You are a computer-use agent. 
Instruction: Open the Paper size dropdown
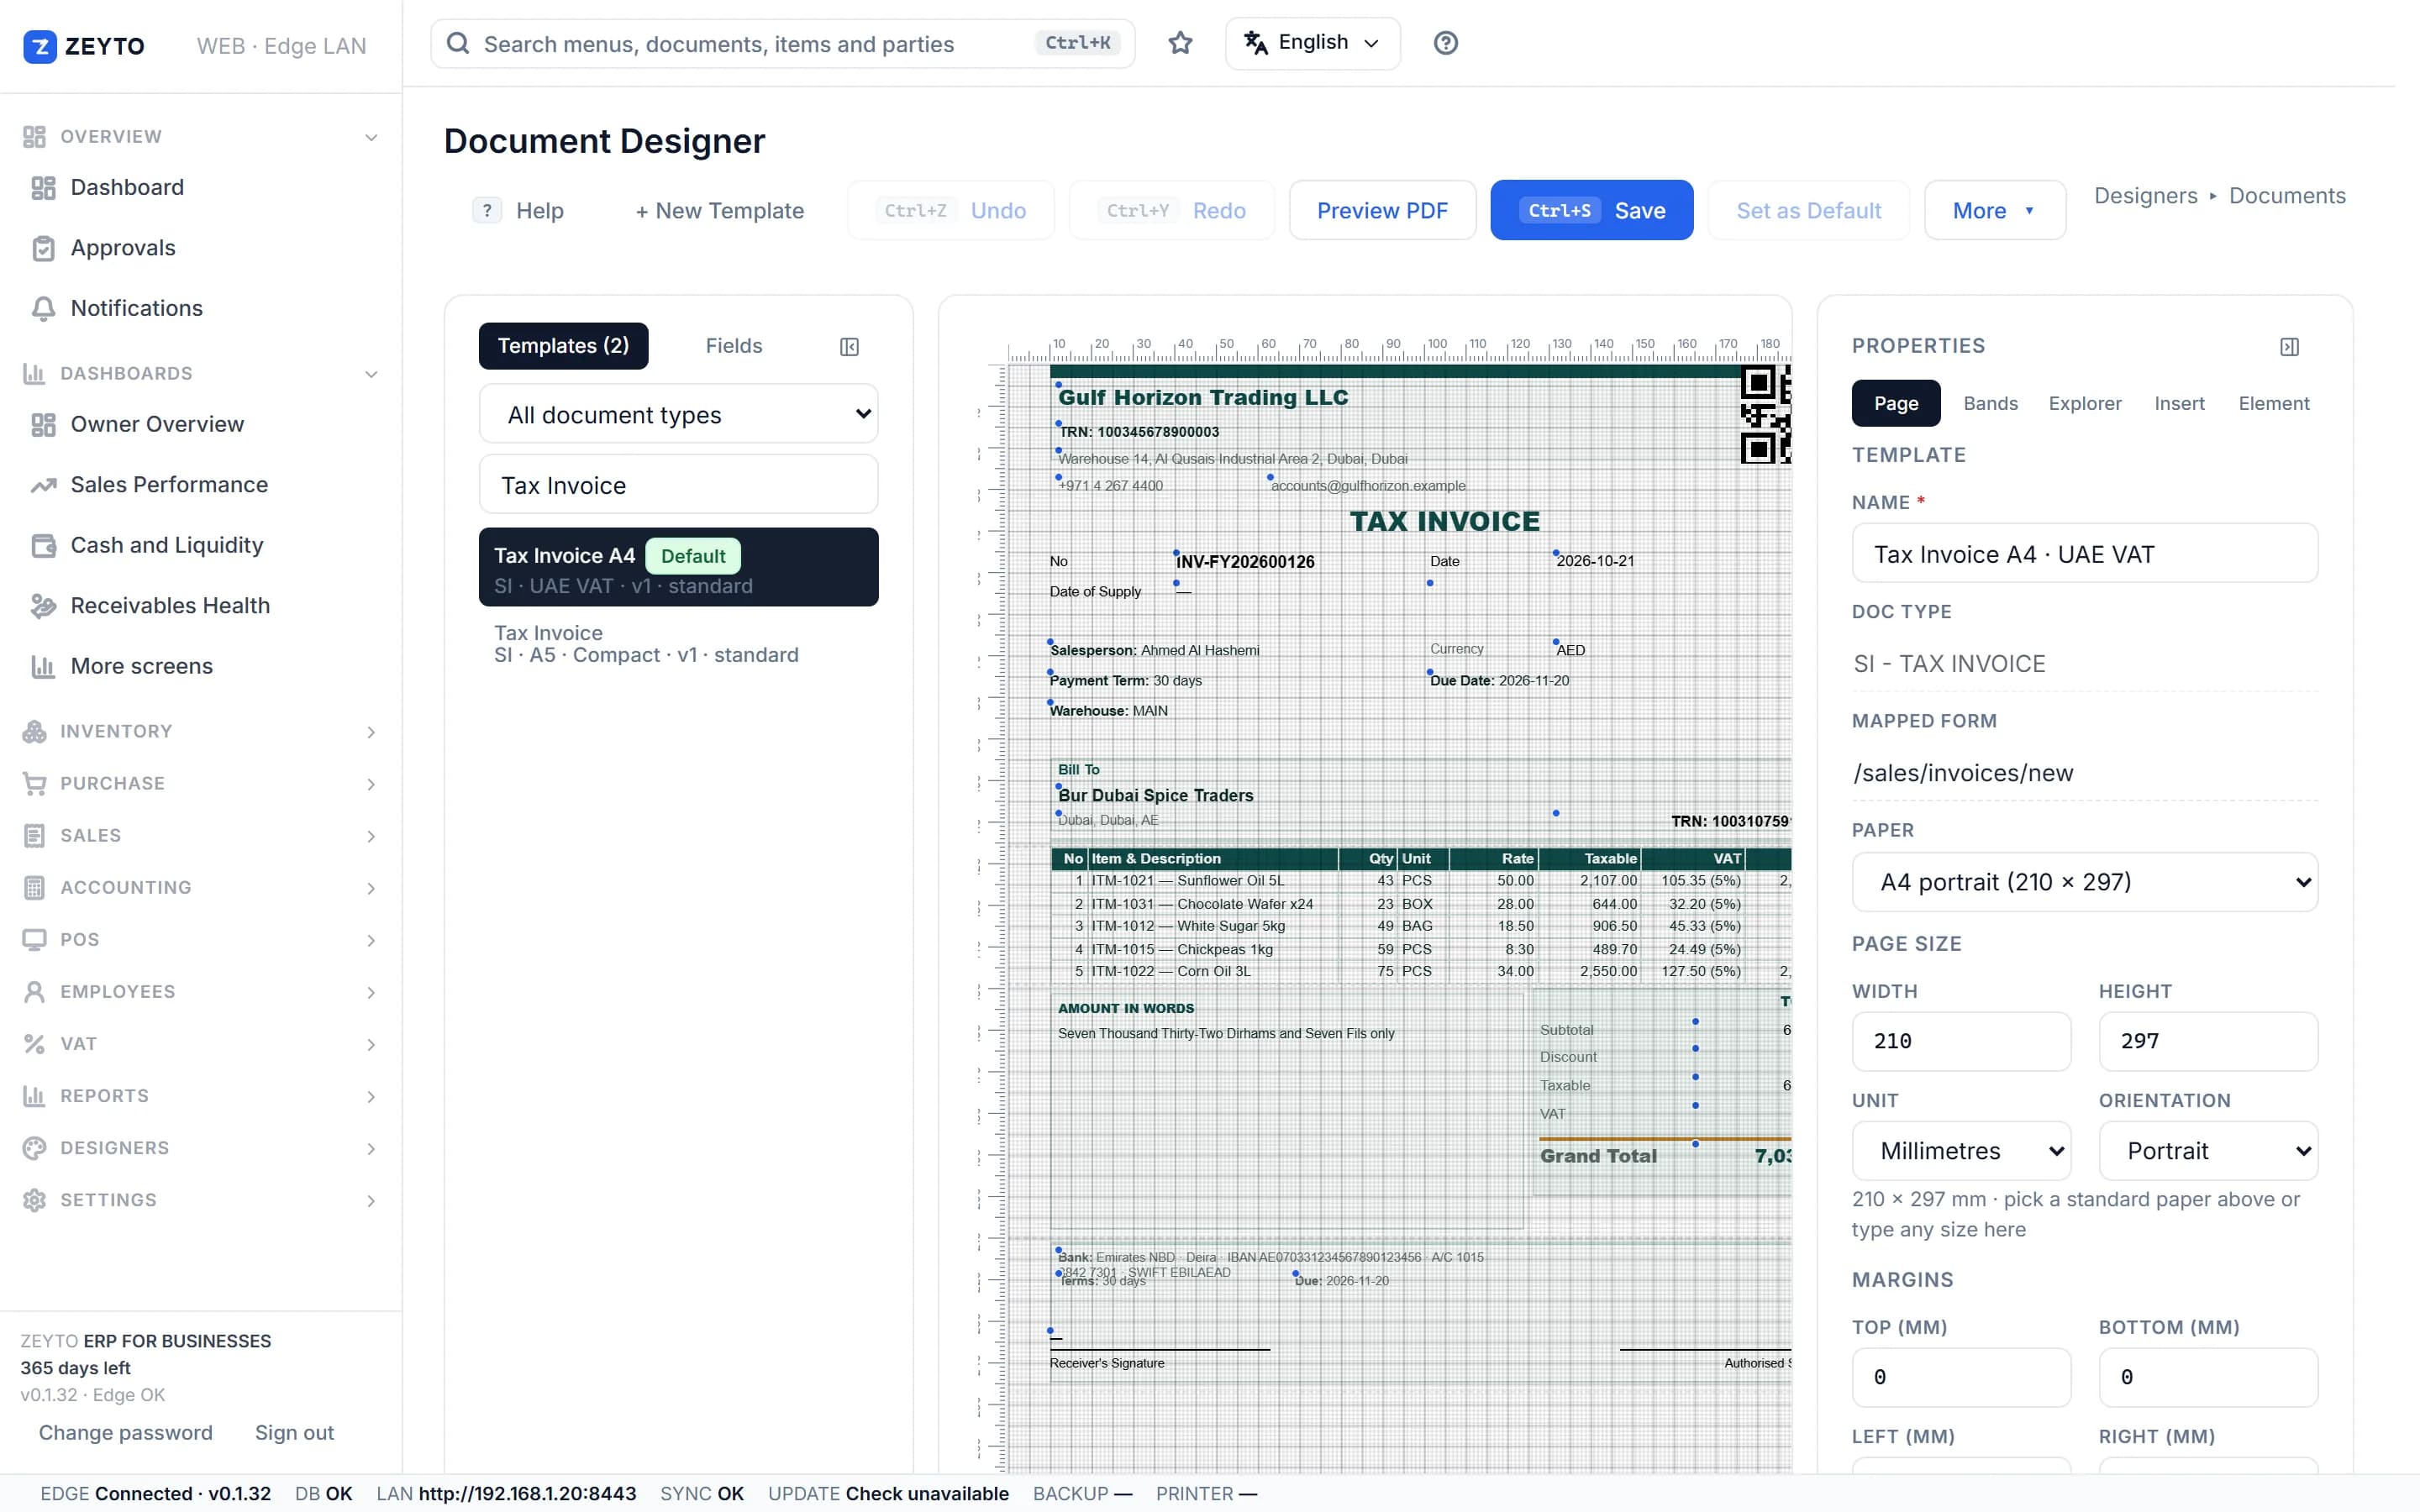(x=2084, y=882)
